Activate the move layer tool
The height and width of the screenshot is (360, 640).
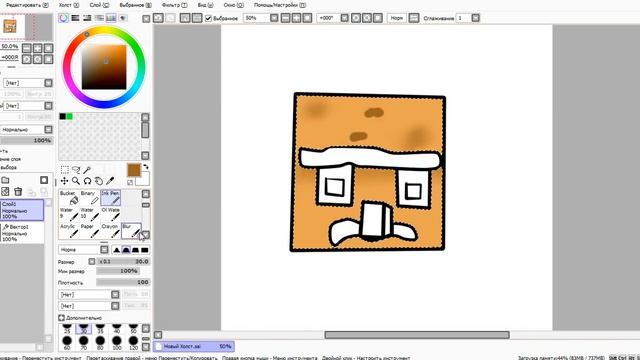tap(64, 181)
